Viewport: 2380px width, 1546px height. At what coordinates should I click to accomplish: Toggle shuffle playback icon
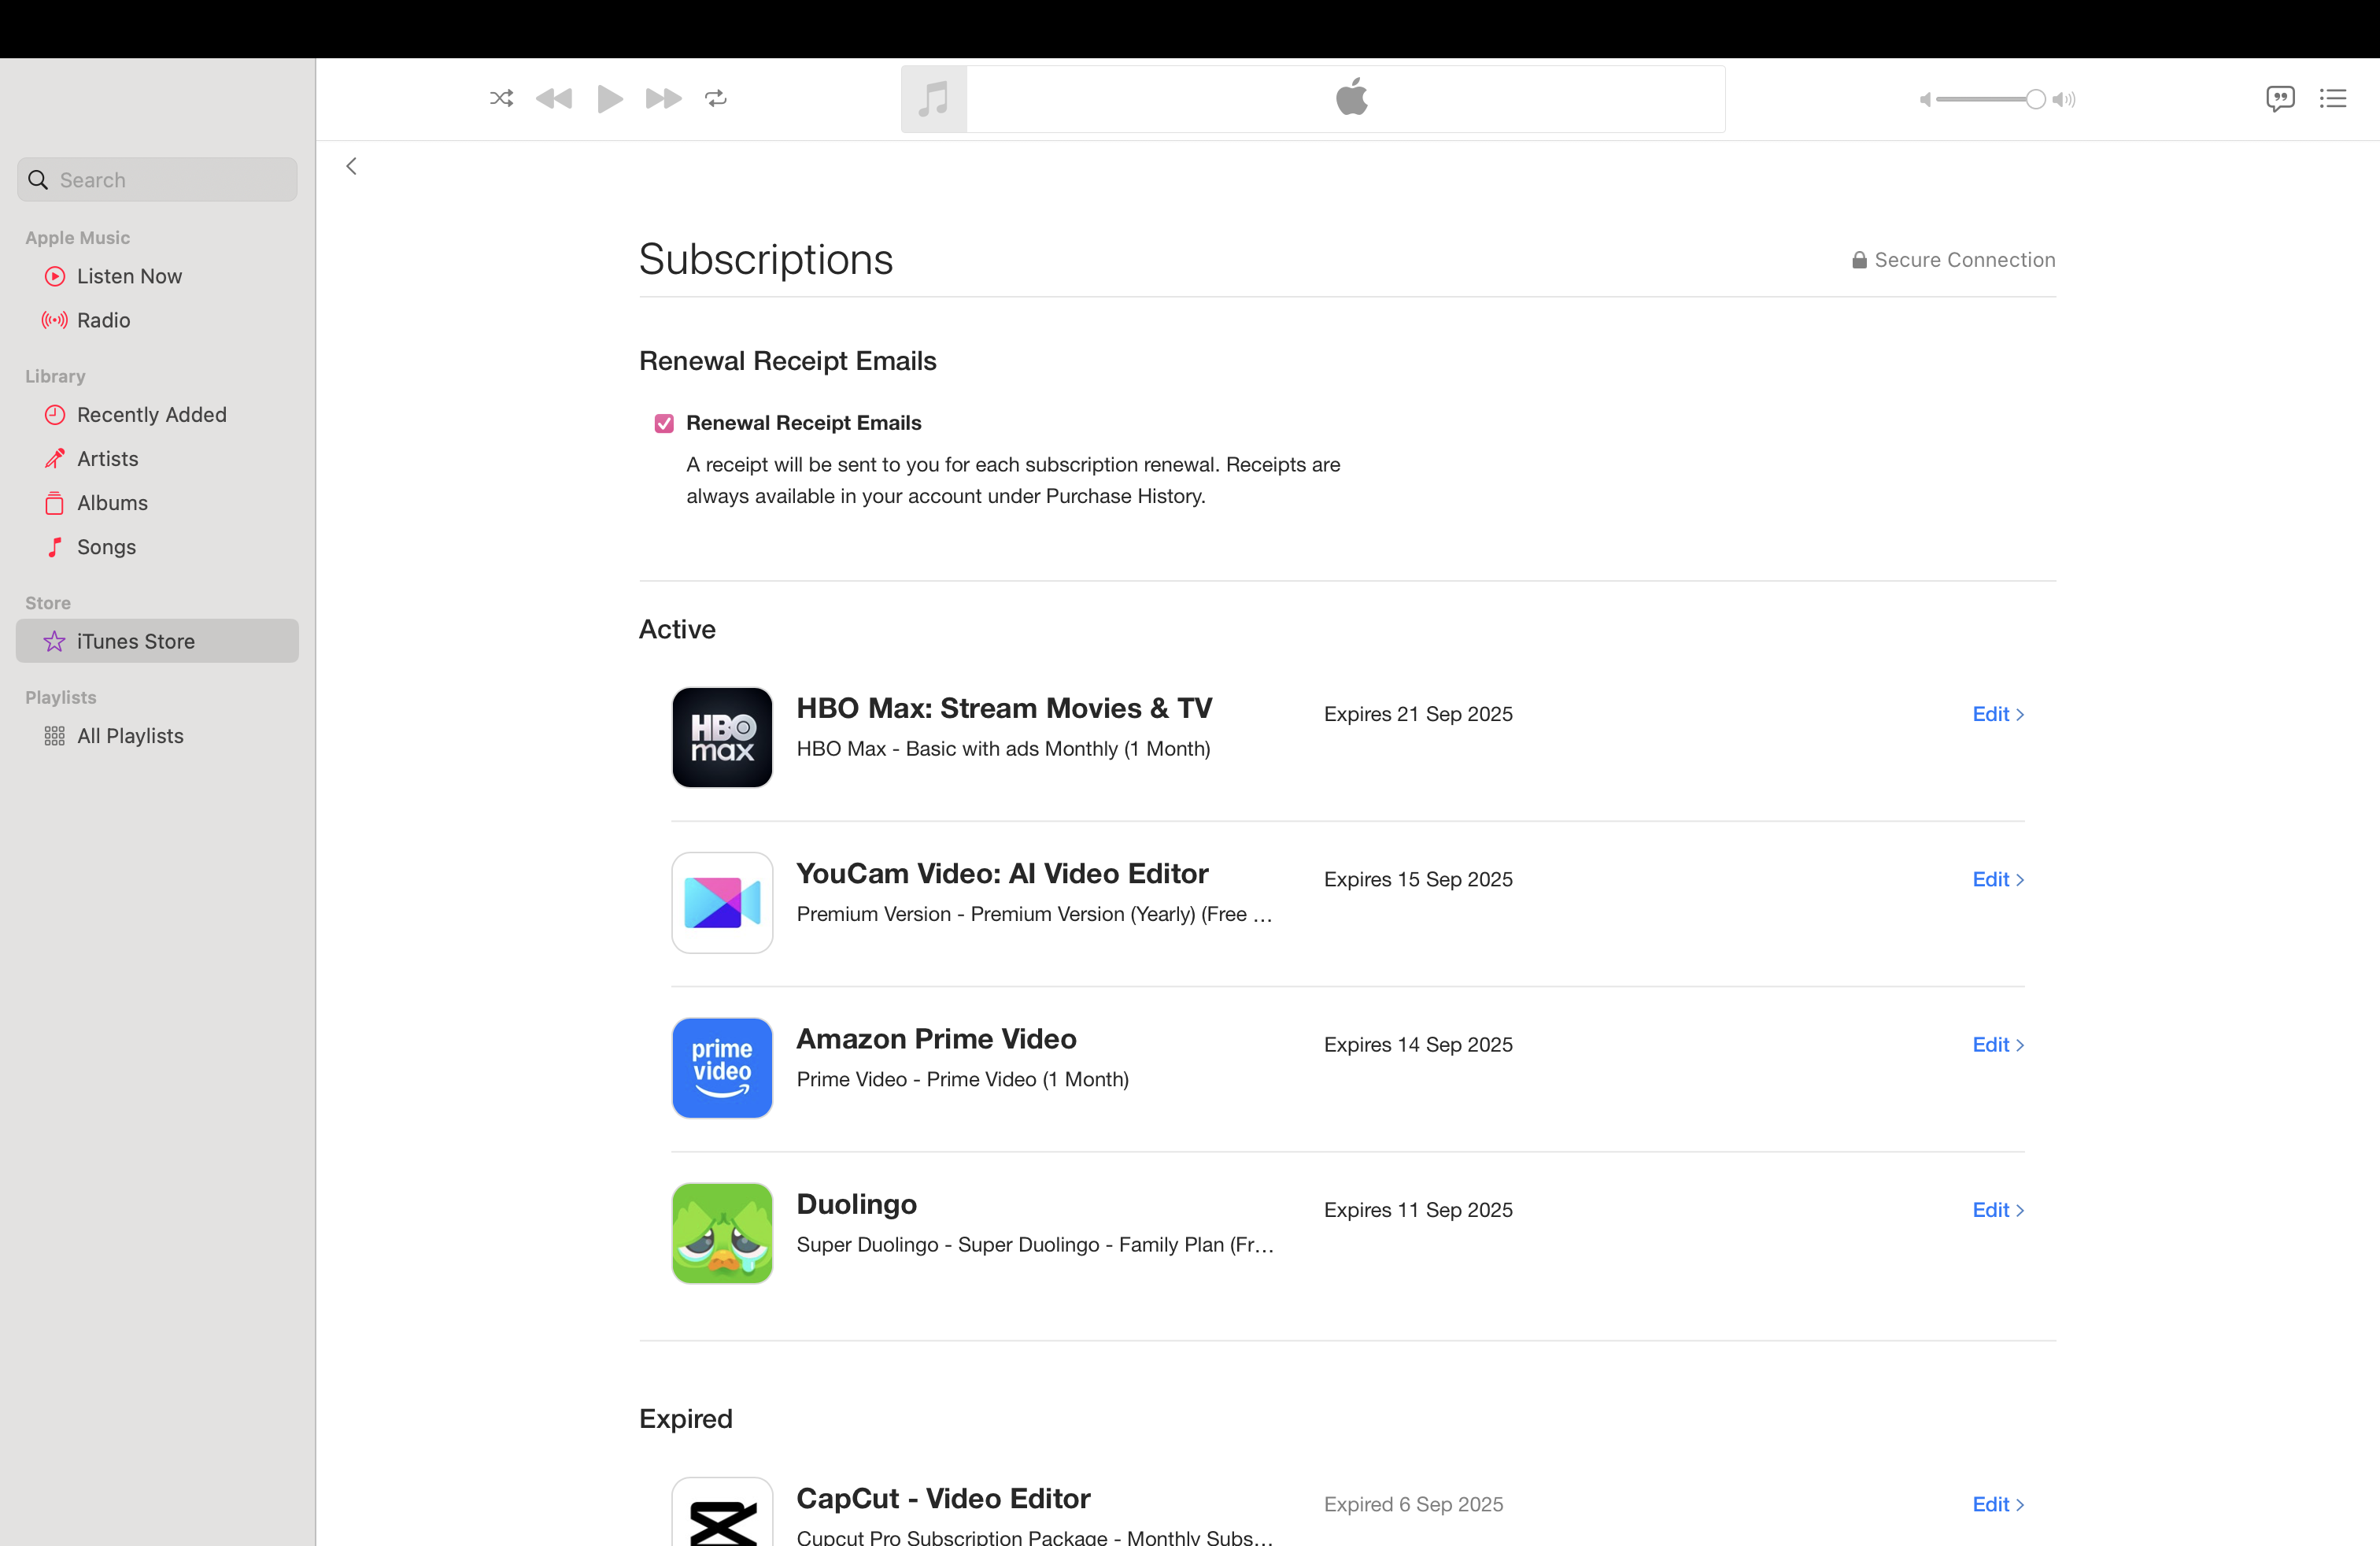click(x=501, y=98)
